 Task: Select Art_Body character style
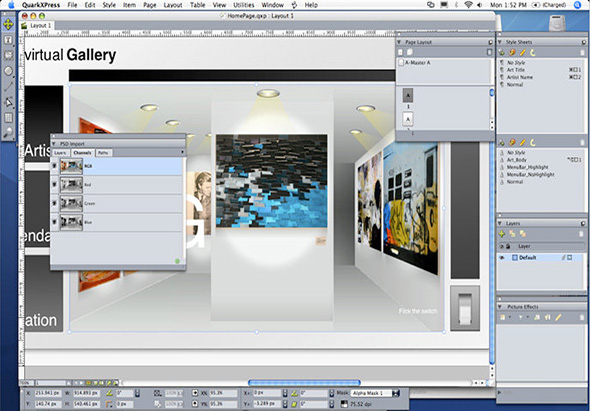(x=517, y=160)
